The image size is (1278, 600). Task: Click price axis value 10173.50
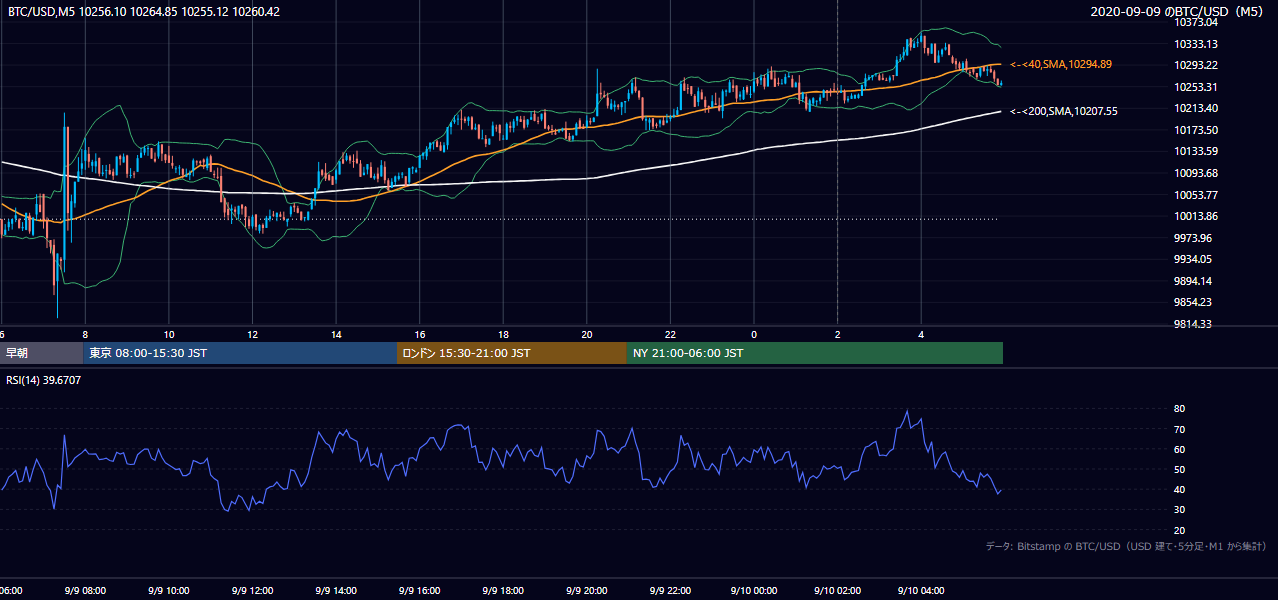pos(1196,130)
